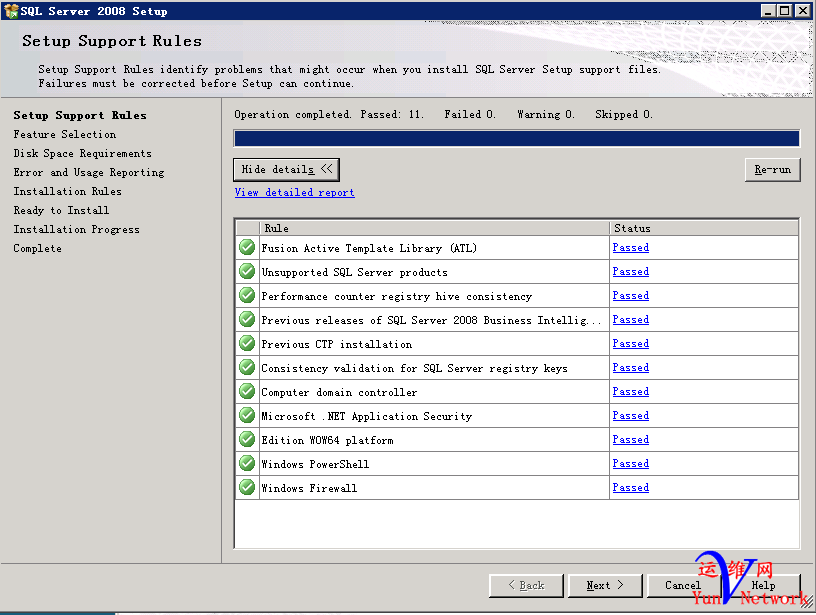The width and height of the screenshot is (816, 615).
Task: Click the Previous CTP installation rule text
Action: (x=337, y=344)
